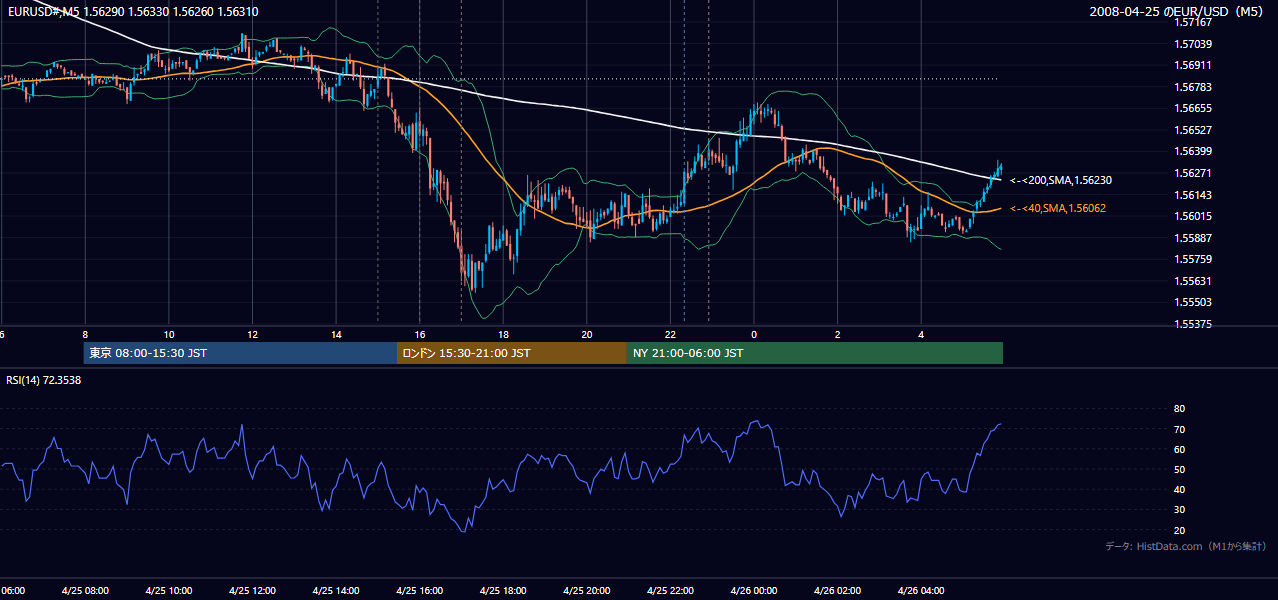The image size is (1278, 600).
Task: Click the 4/25 18:00 date axis label
Action: tap(503, 590)
